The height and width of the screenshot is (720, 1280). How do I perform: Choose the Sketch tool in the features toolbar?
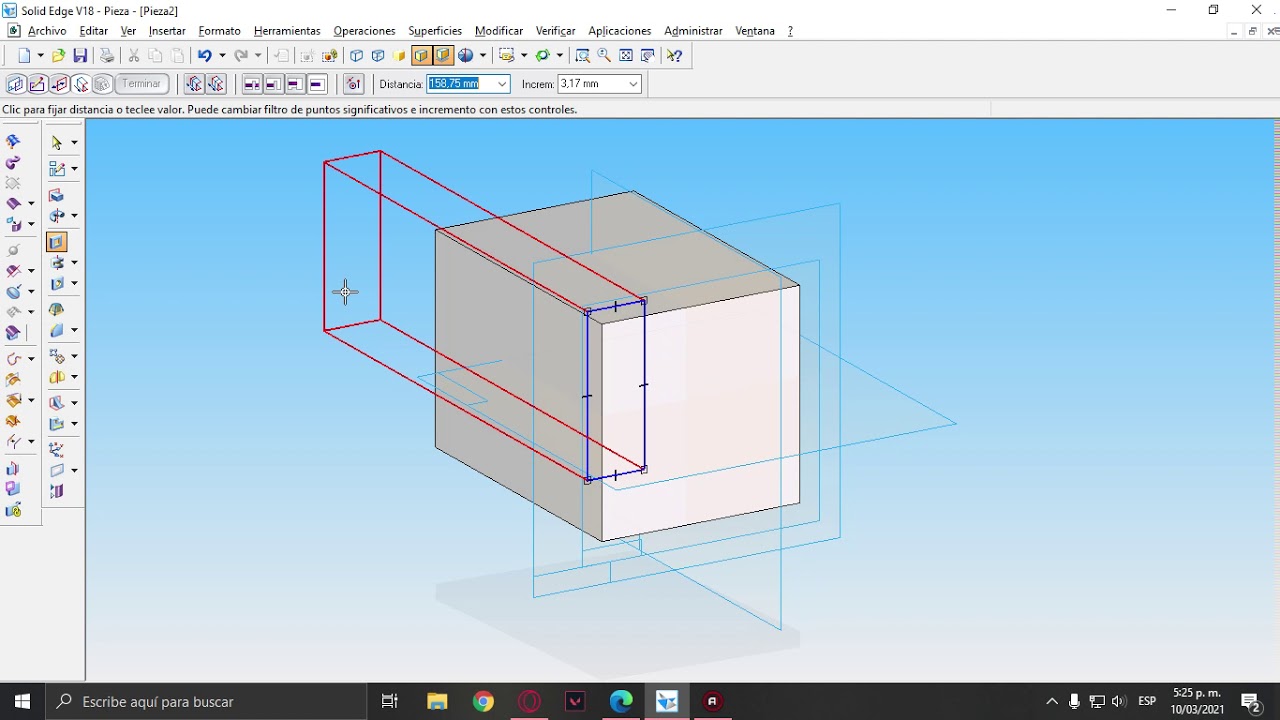tap(56, 168)
